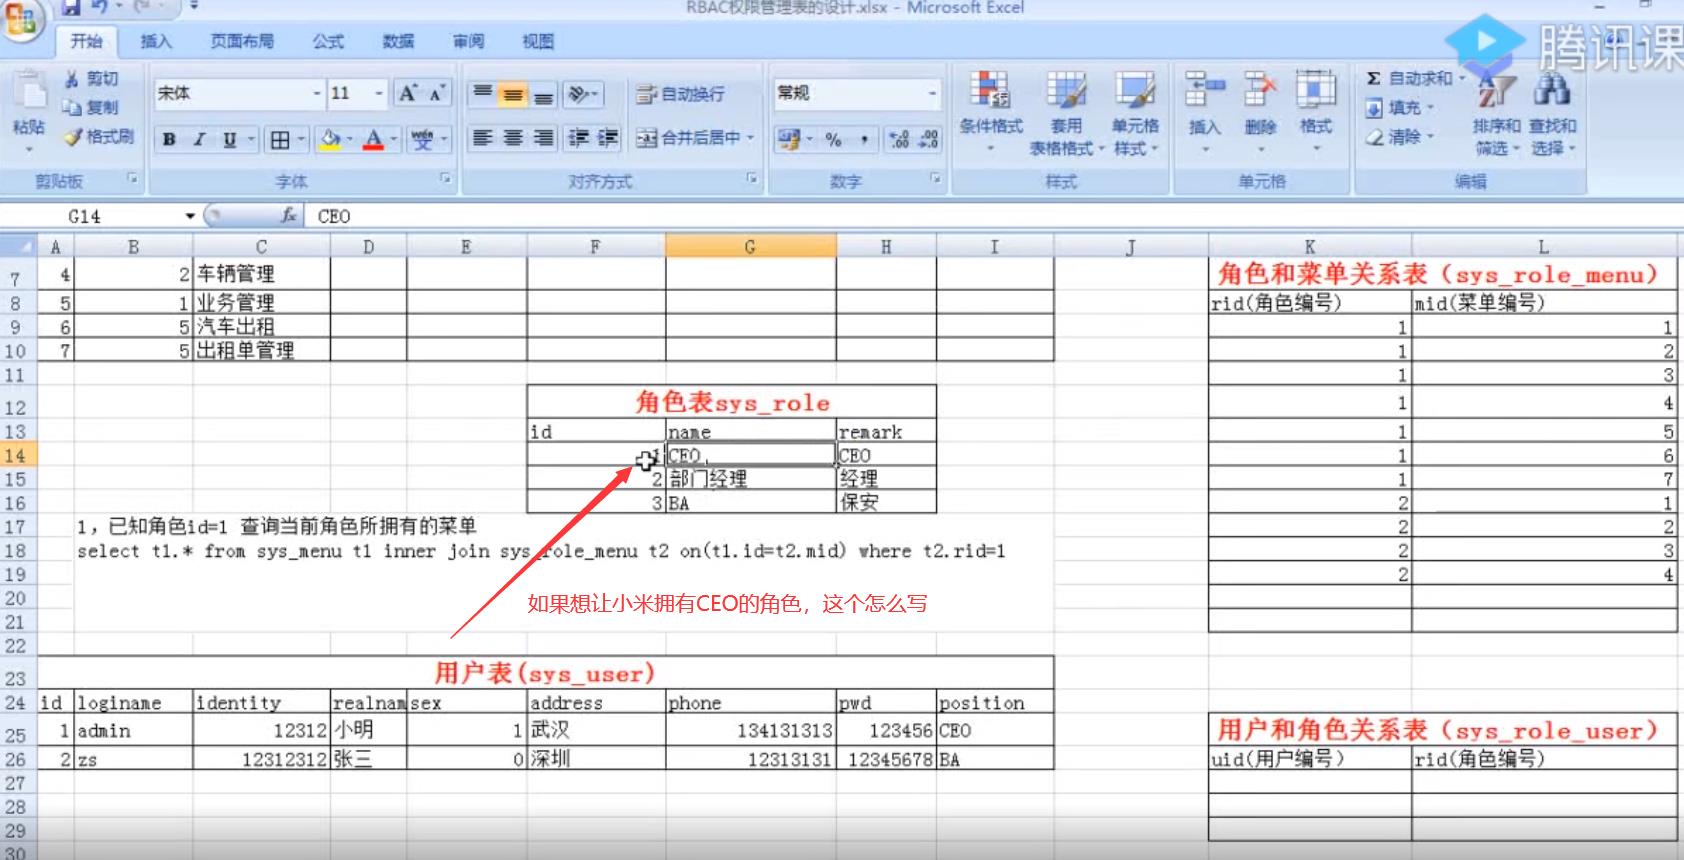
Task: Increase indent in alignment group
Action: click(608, 138)
